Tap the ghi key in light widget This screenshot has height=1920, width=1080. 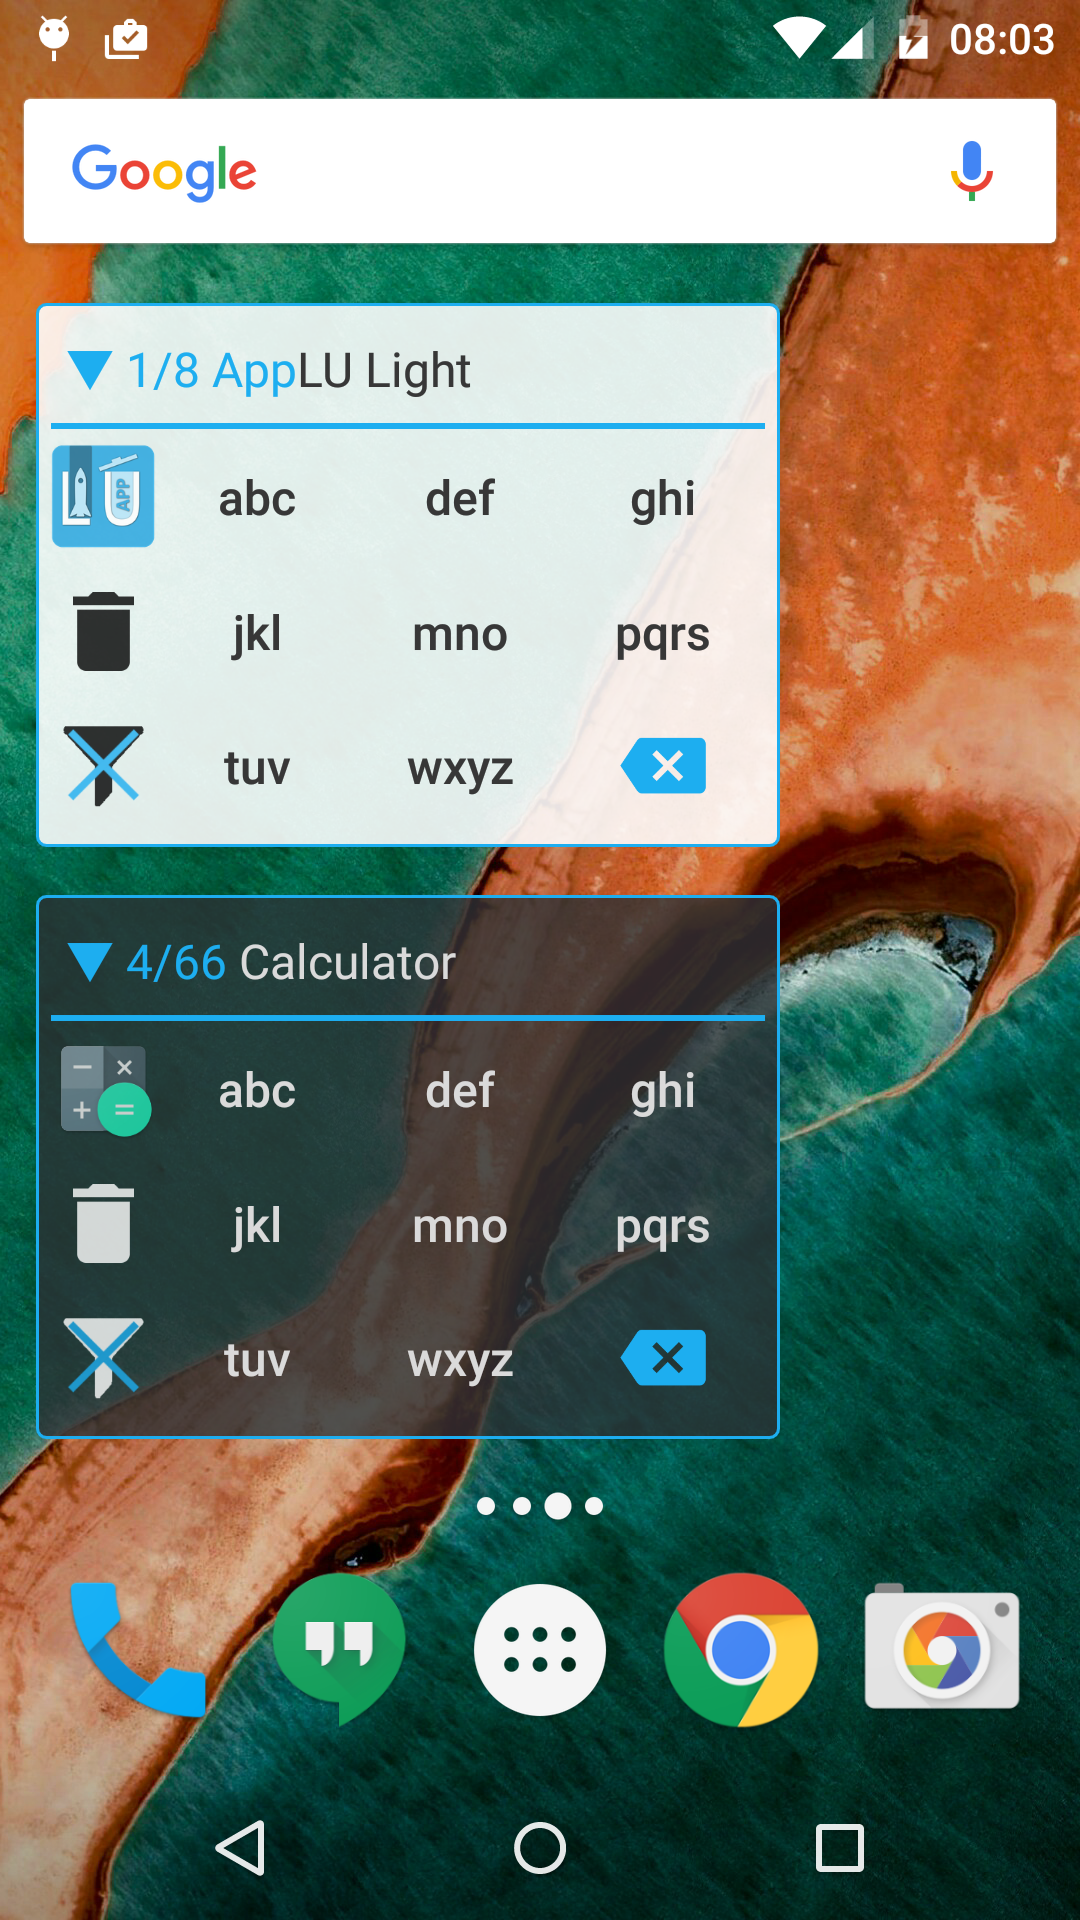pyautogui.click(x=663, y=499)
